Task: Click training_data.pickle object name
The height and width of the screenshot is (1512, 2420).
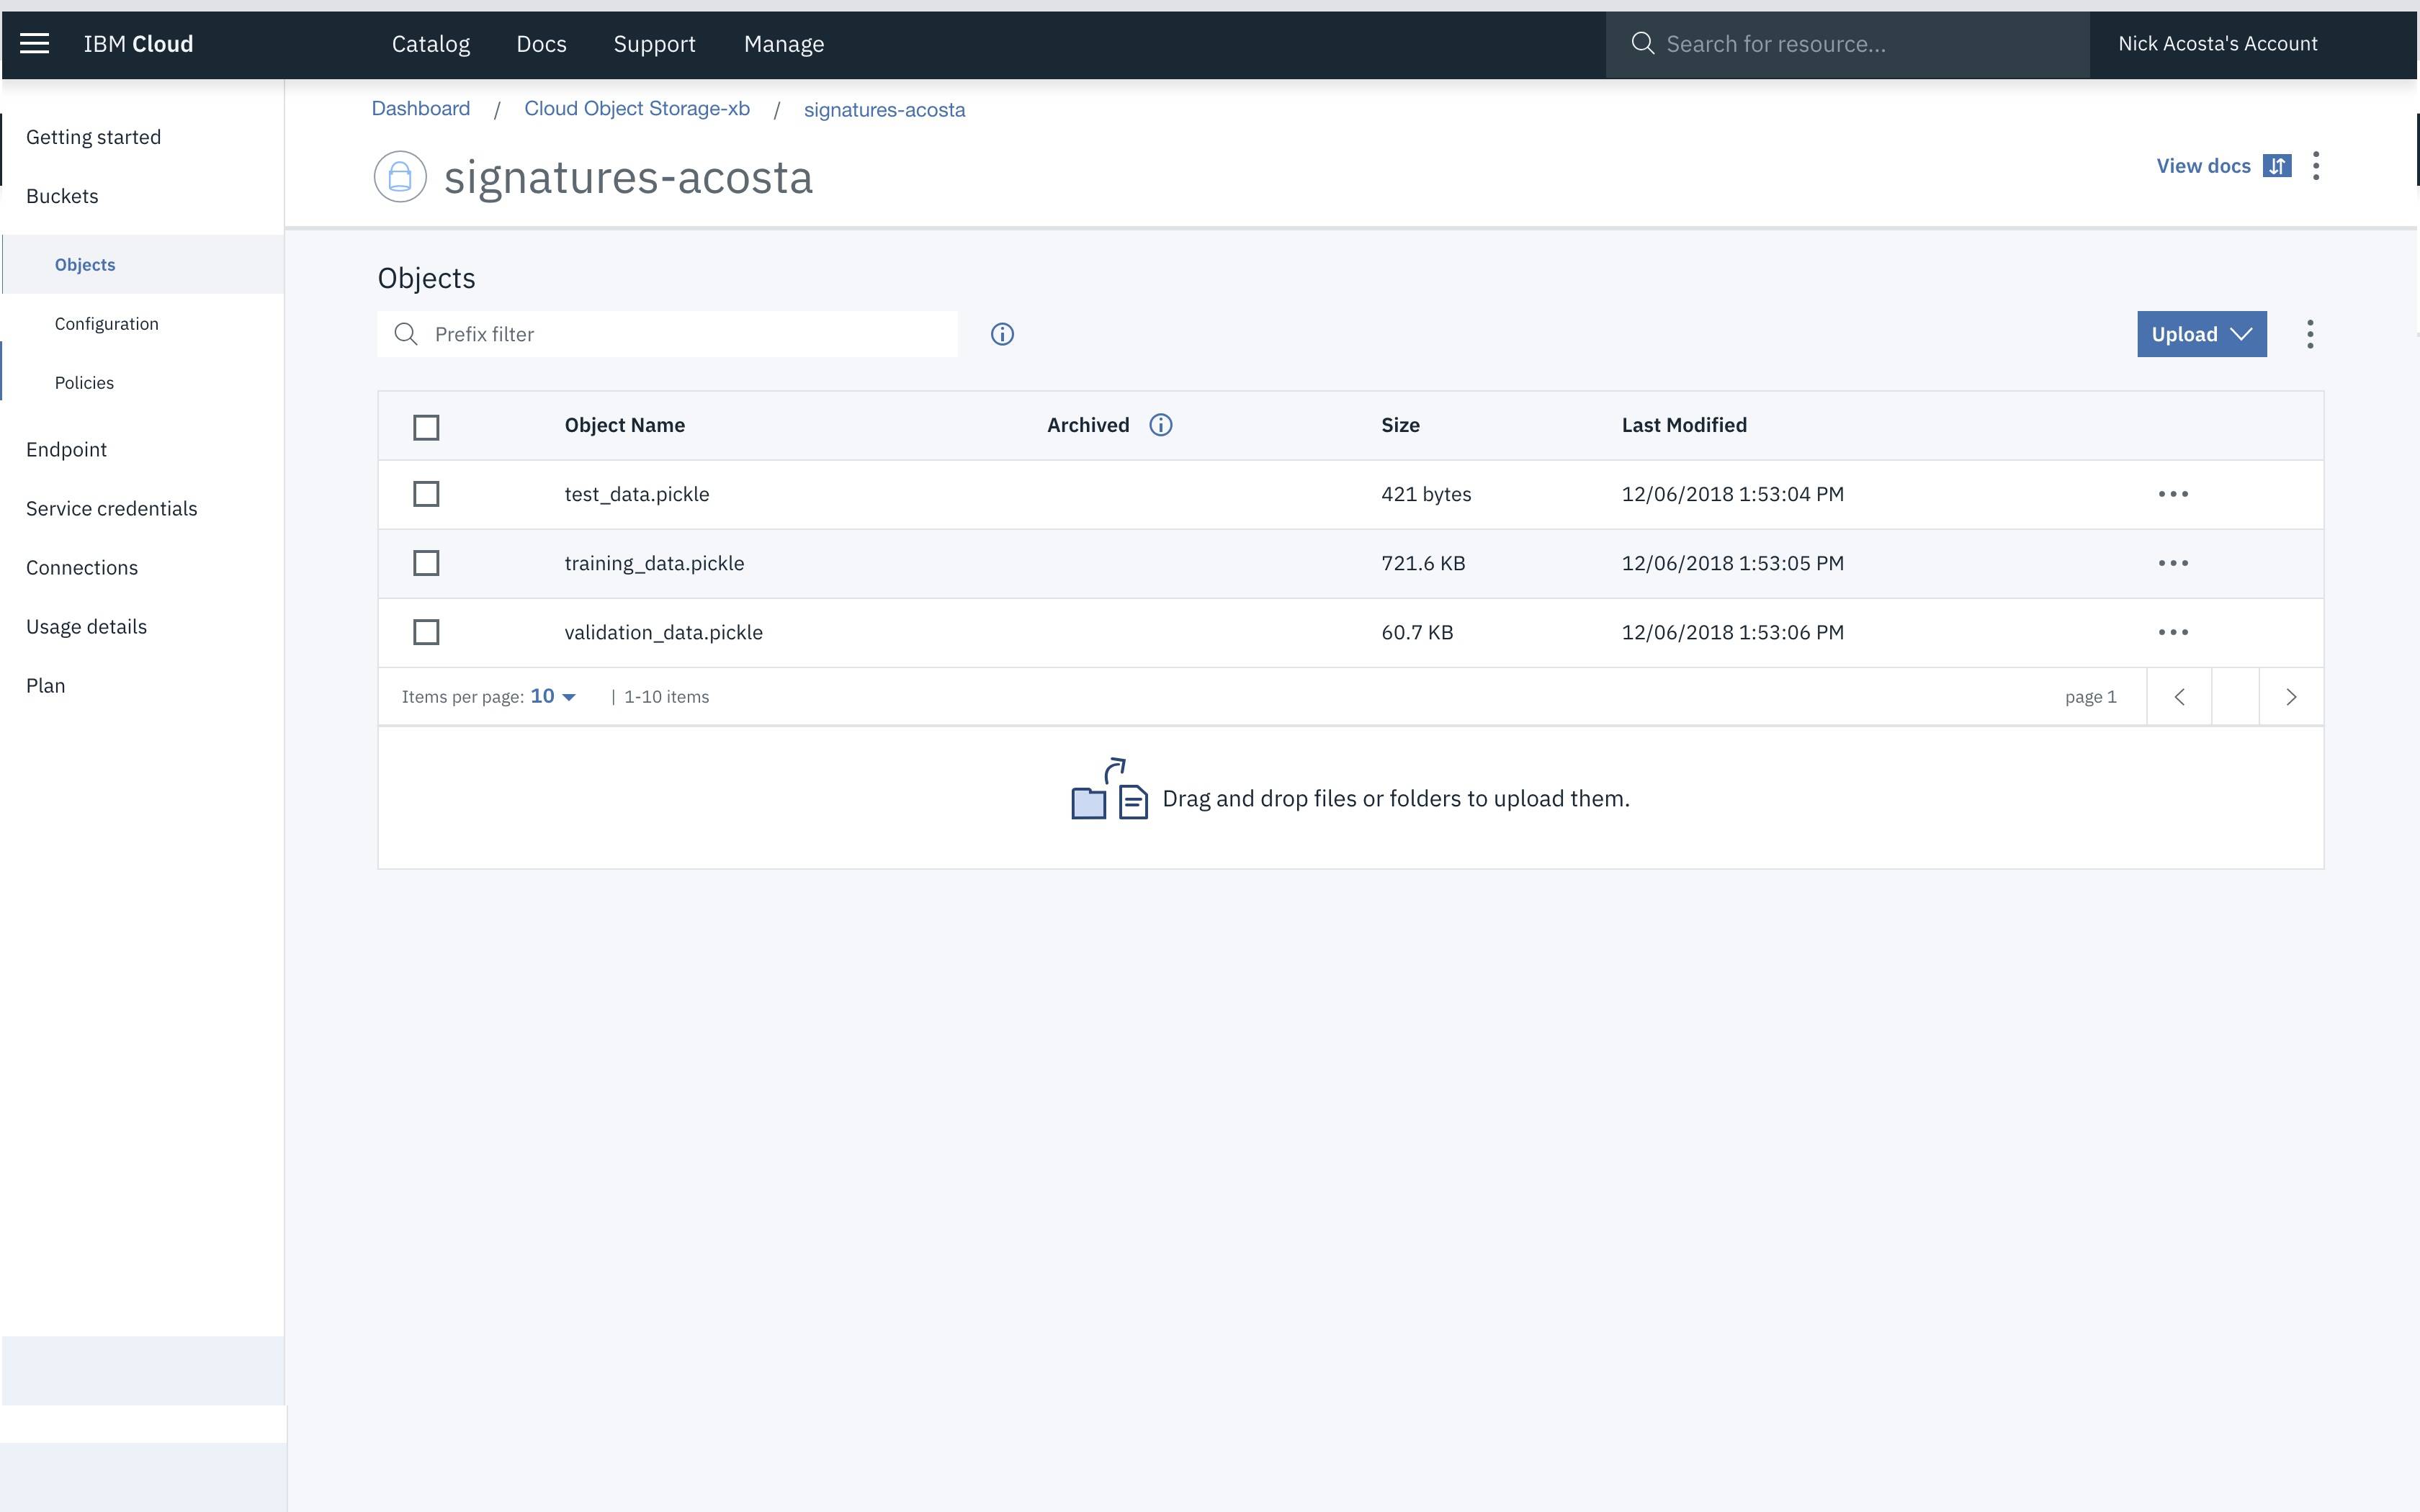Action: [654, 563]
